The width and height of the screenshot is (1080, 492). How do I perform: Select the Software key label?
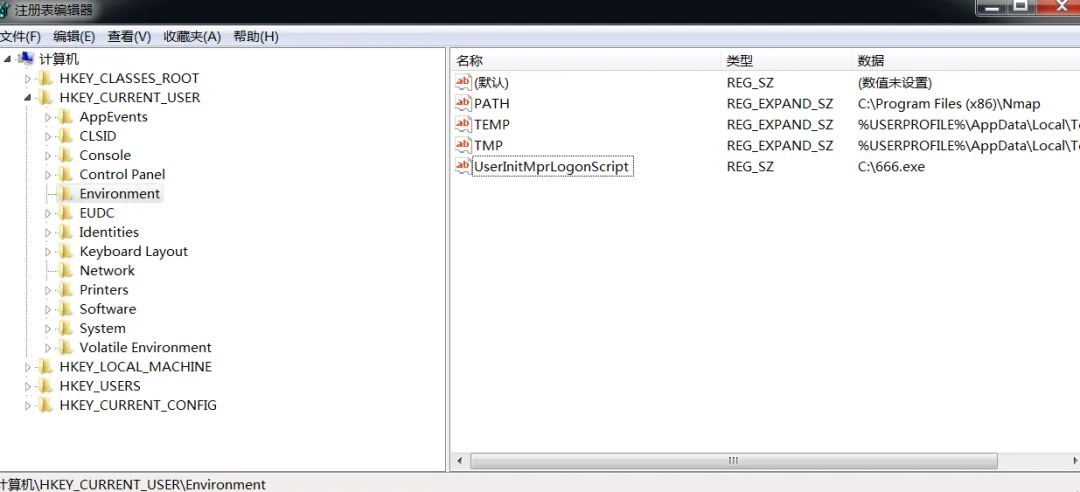(107, 309)
